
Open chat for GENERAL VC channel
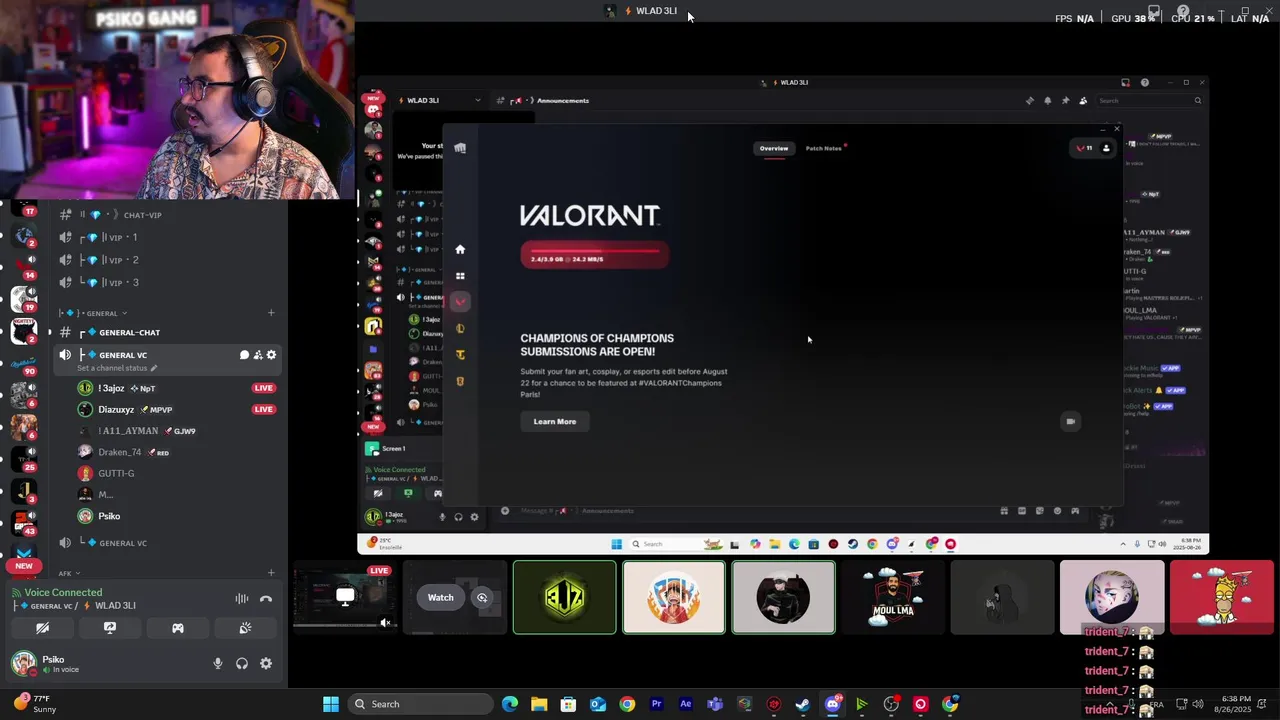[244, 355]
